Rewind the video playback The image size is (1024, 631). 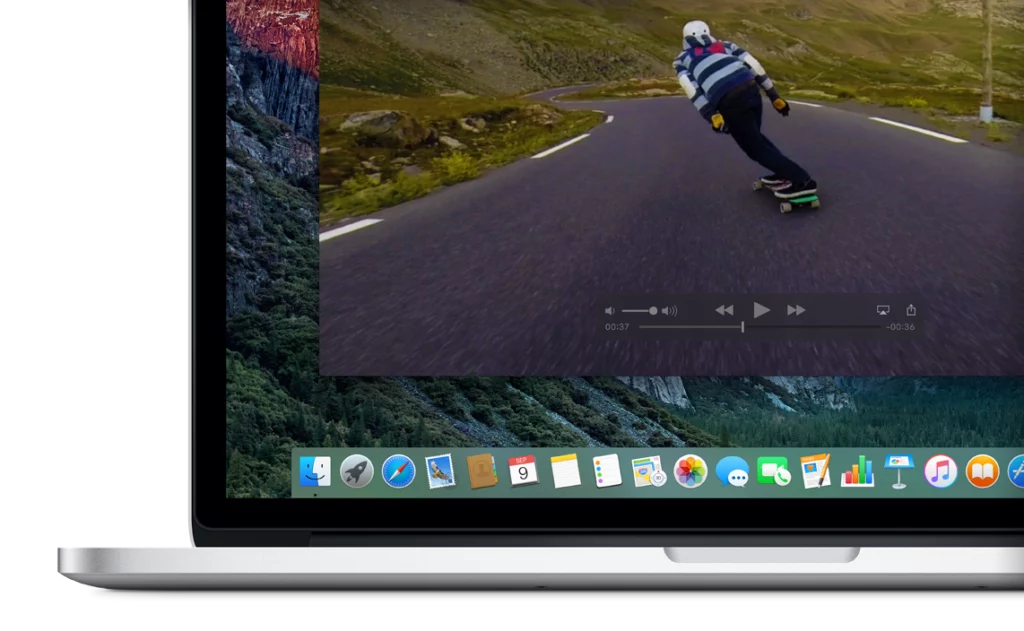coord(724,310)
